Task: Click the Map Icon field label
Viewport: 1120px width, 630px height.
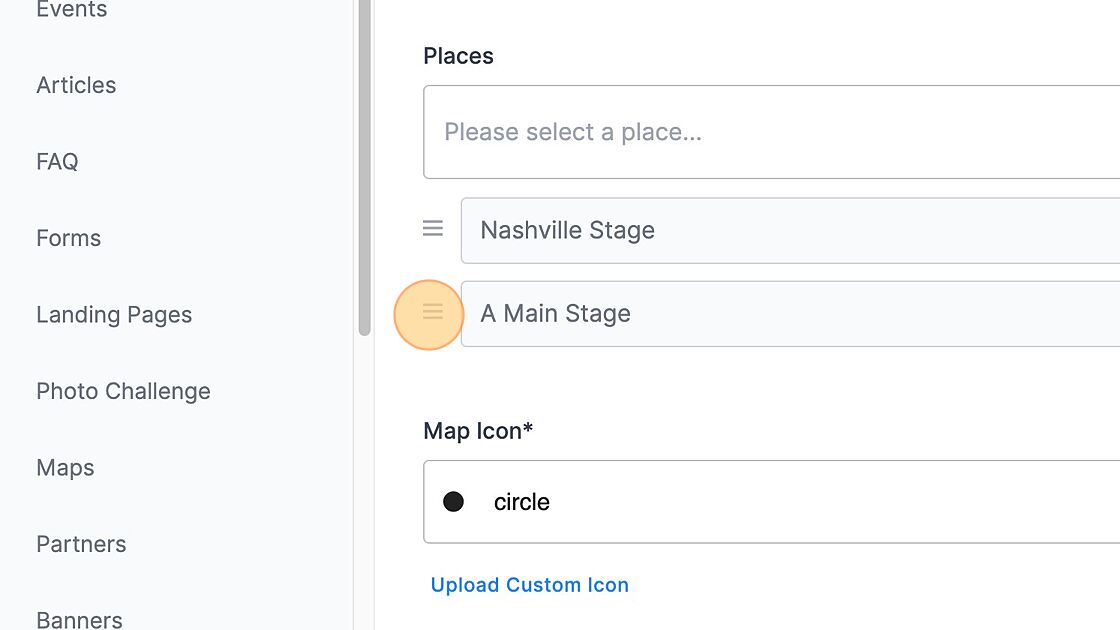Action: (x=478, y=431)
